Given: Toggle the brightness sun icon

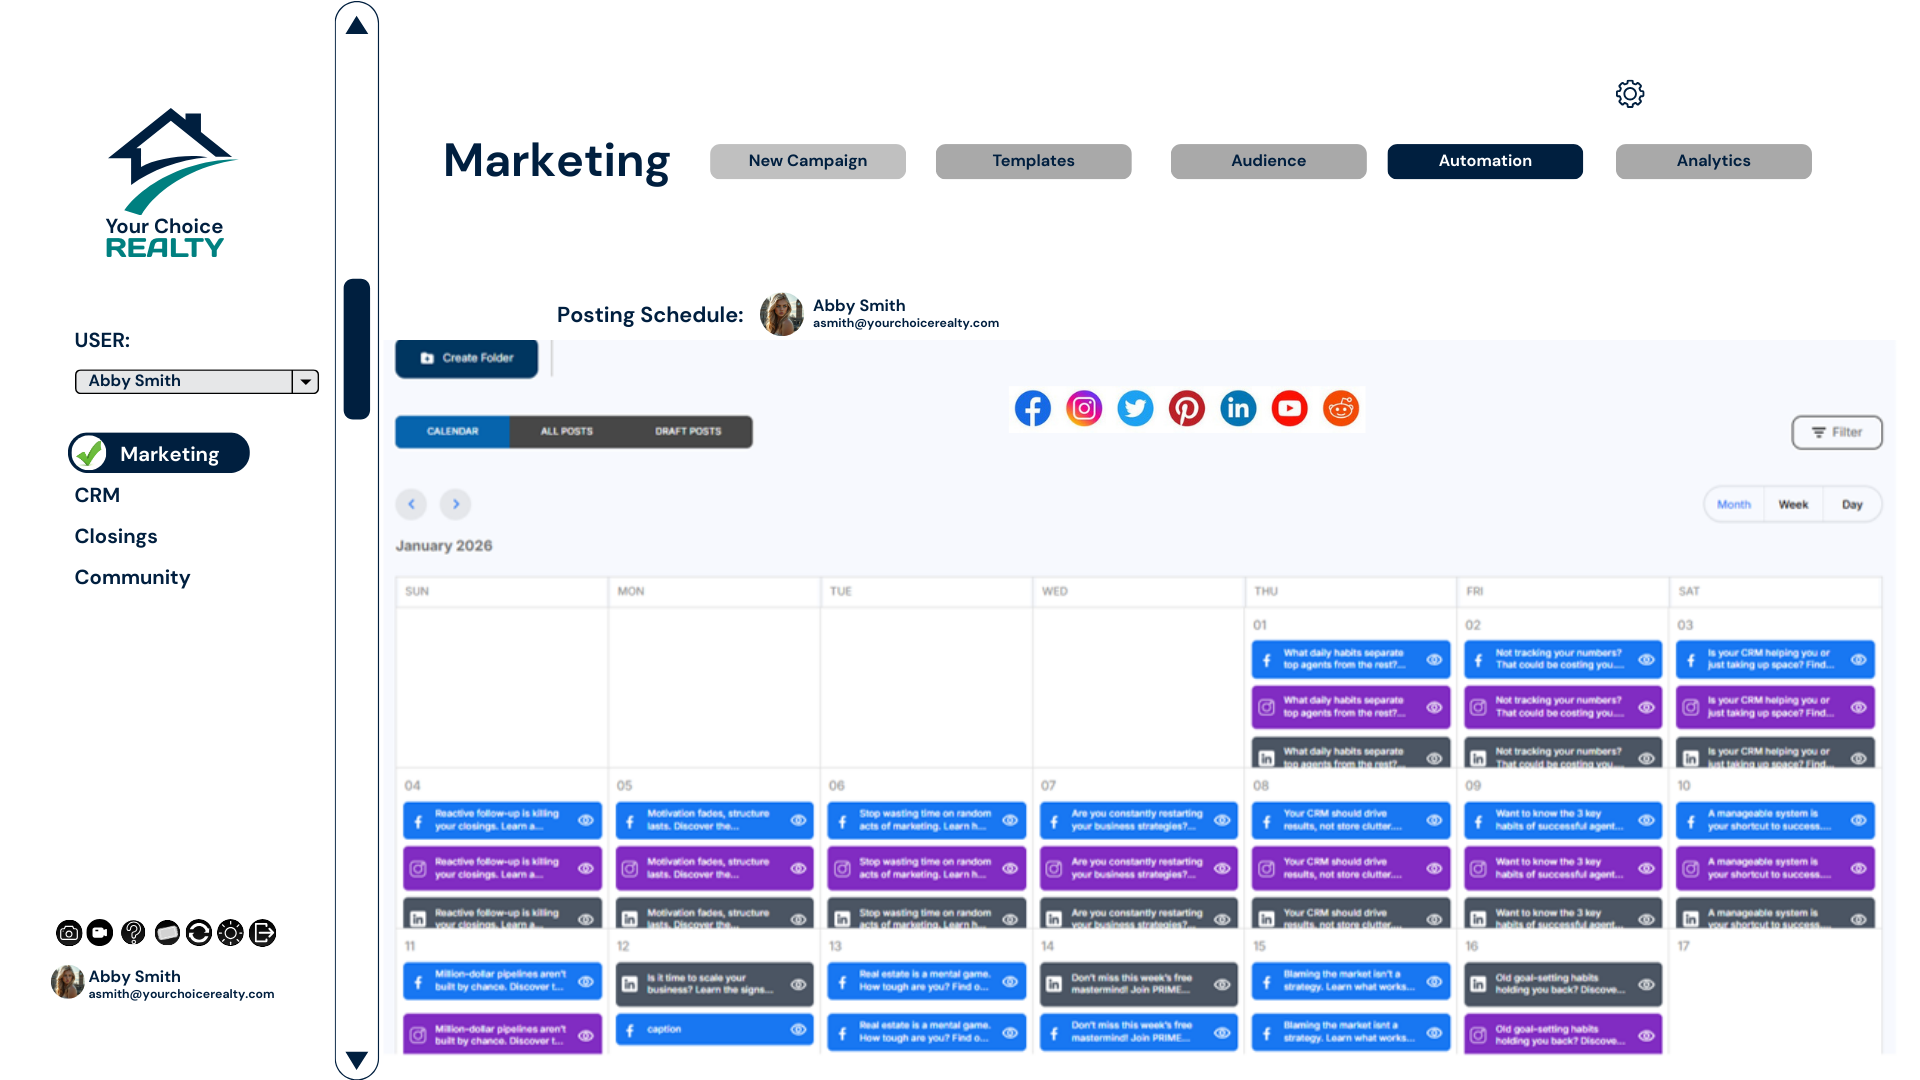Looking at the screenshot, I should tap(230, 933).
